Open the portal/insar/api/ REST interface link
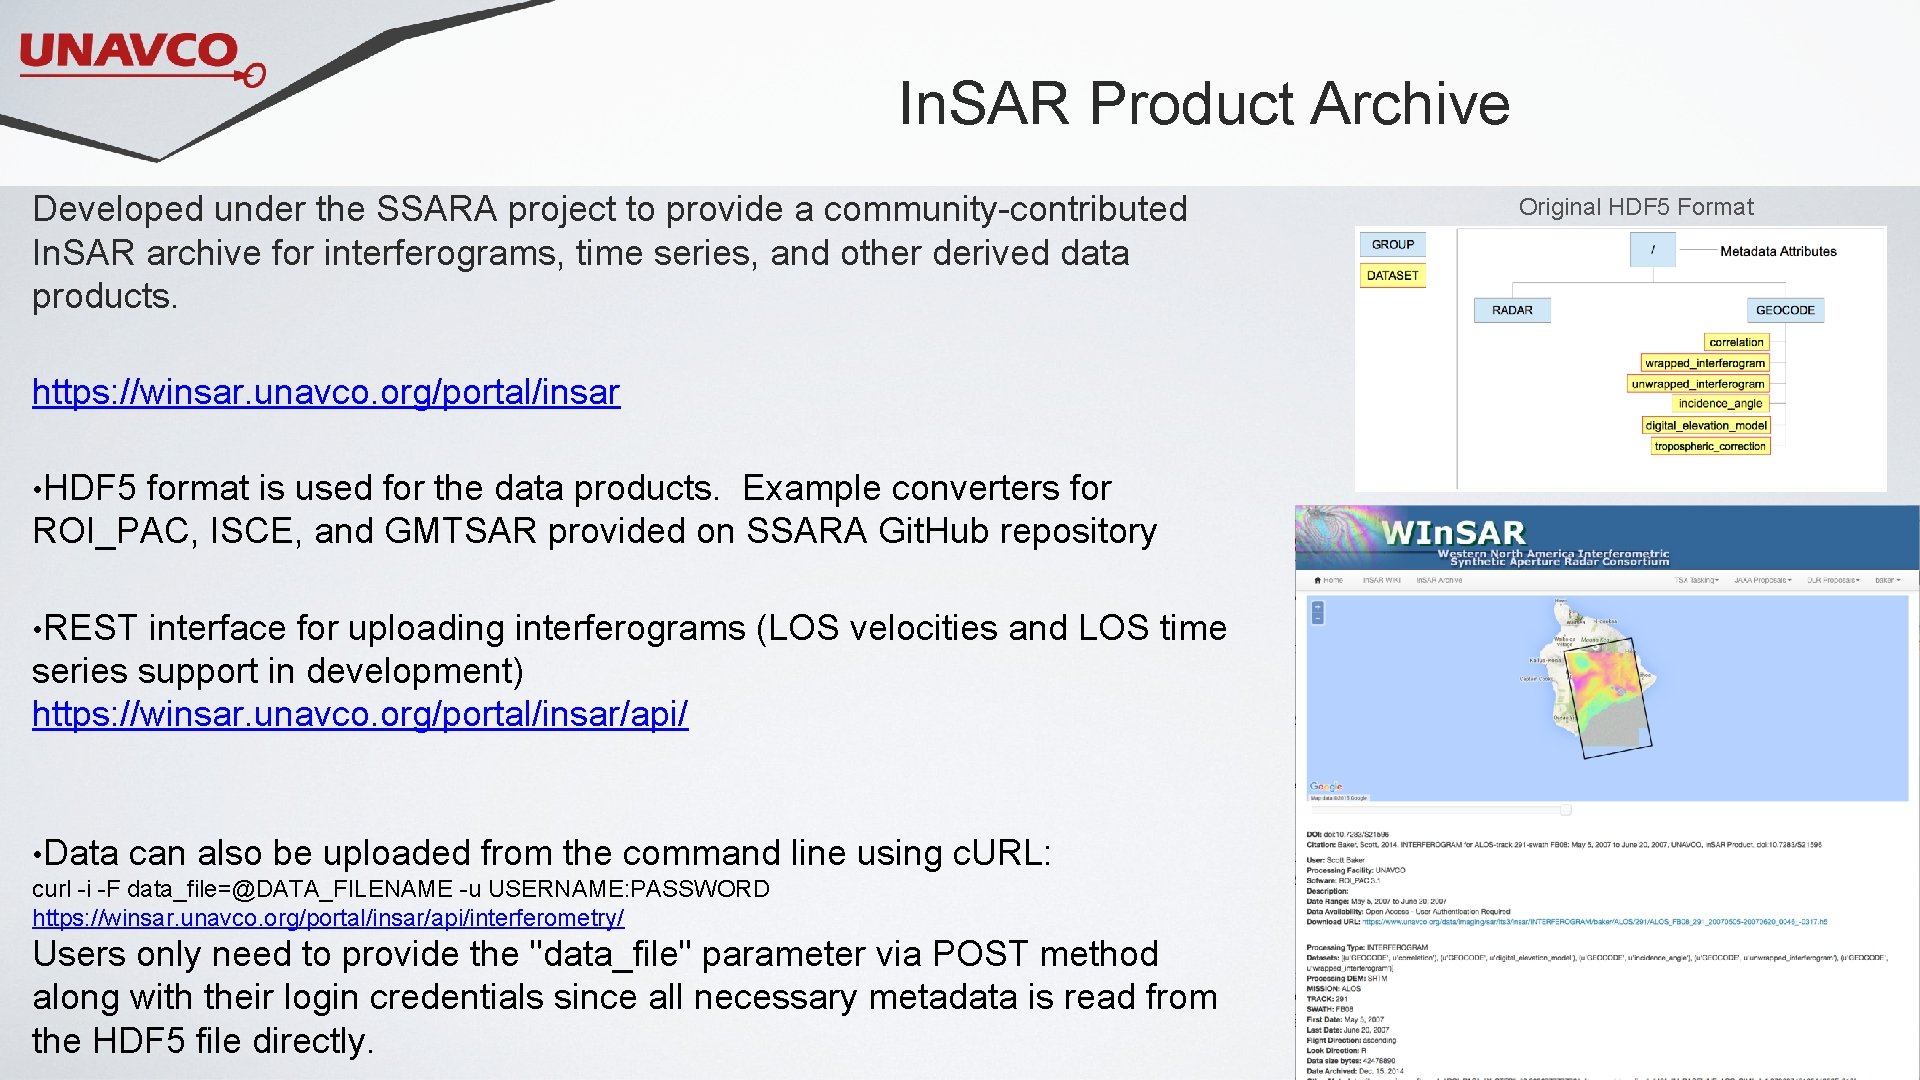1920x1080 pixels. point(360,714)
